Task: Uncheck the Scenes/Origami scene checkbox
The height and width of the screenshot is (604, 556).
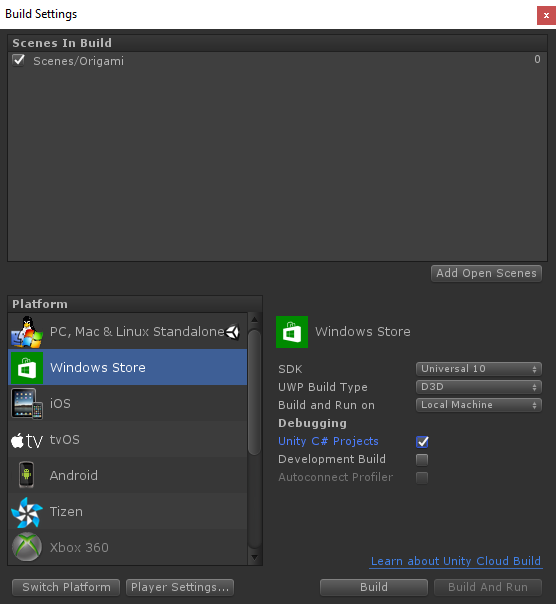Action: [x=18, y=60]
